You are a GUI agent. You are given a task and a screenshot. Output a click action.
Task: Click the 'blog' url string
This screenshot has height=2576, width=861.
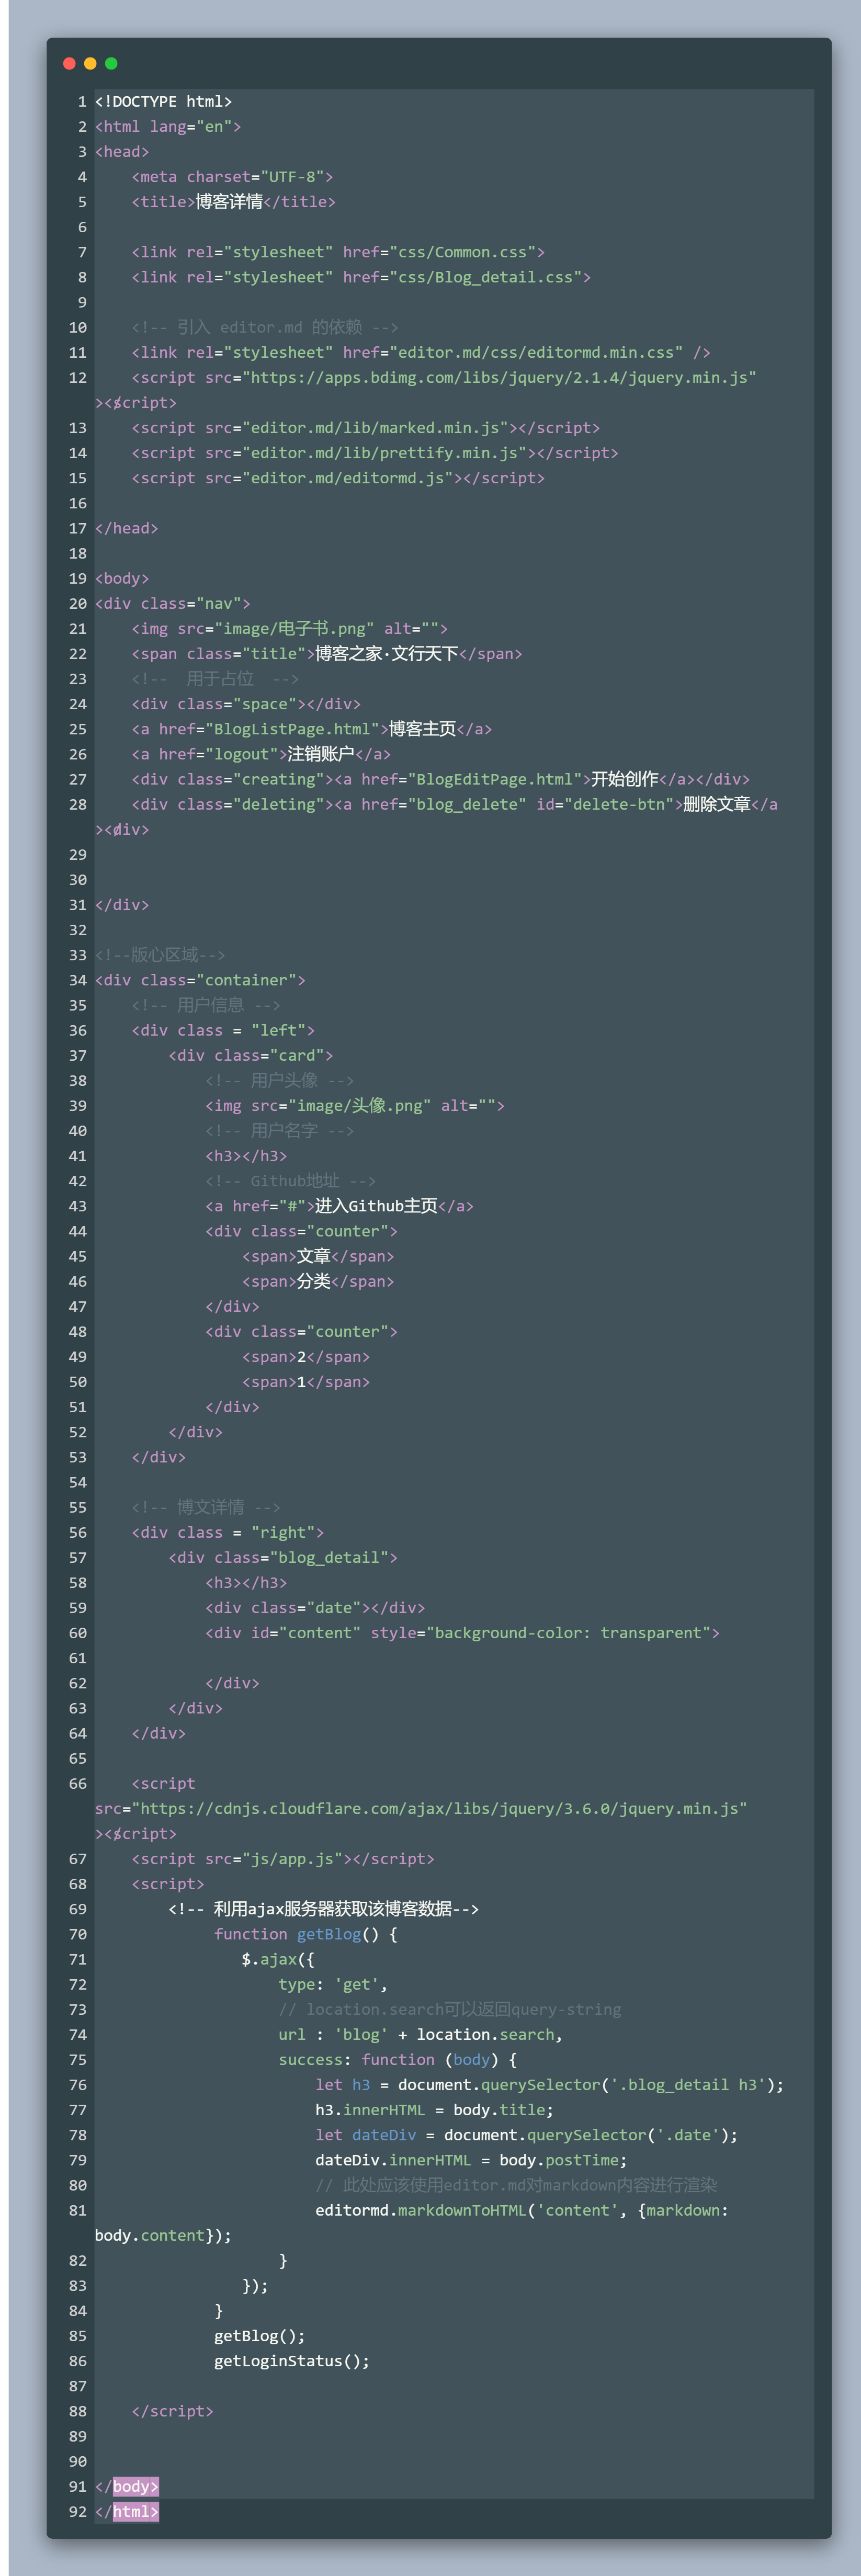pyautogui.click(x=361, y=2034)
